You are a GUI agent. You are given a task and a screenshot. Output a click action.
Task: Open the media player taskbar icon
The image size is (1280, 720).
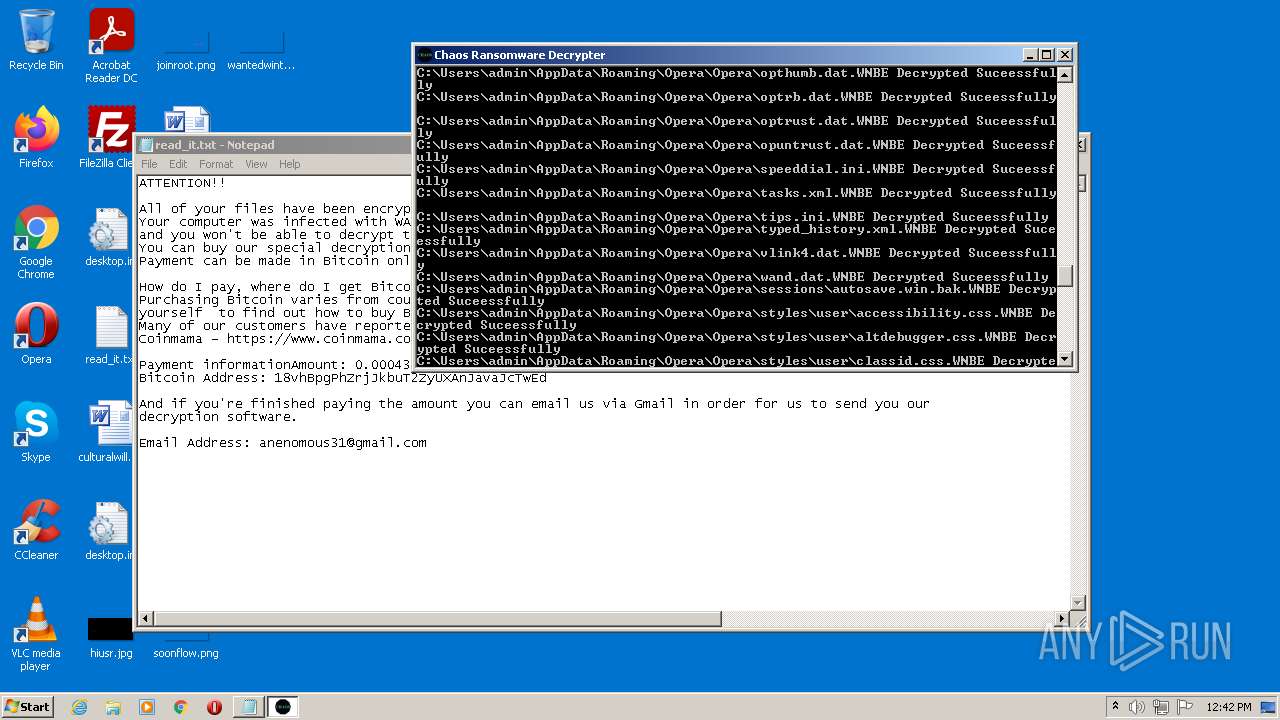click(147, 707)
